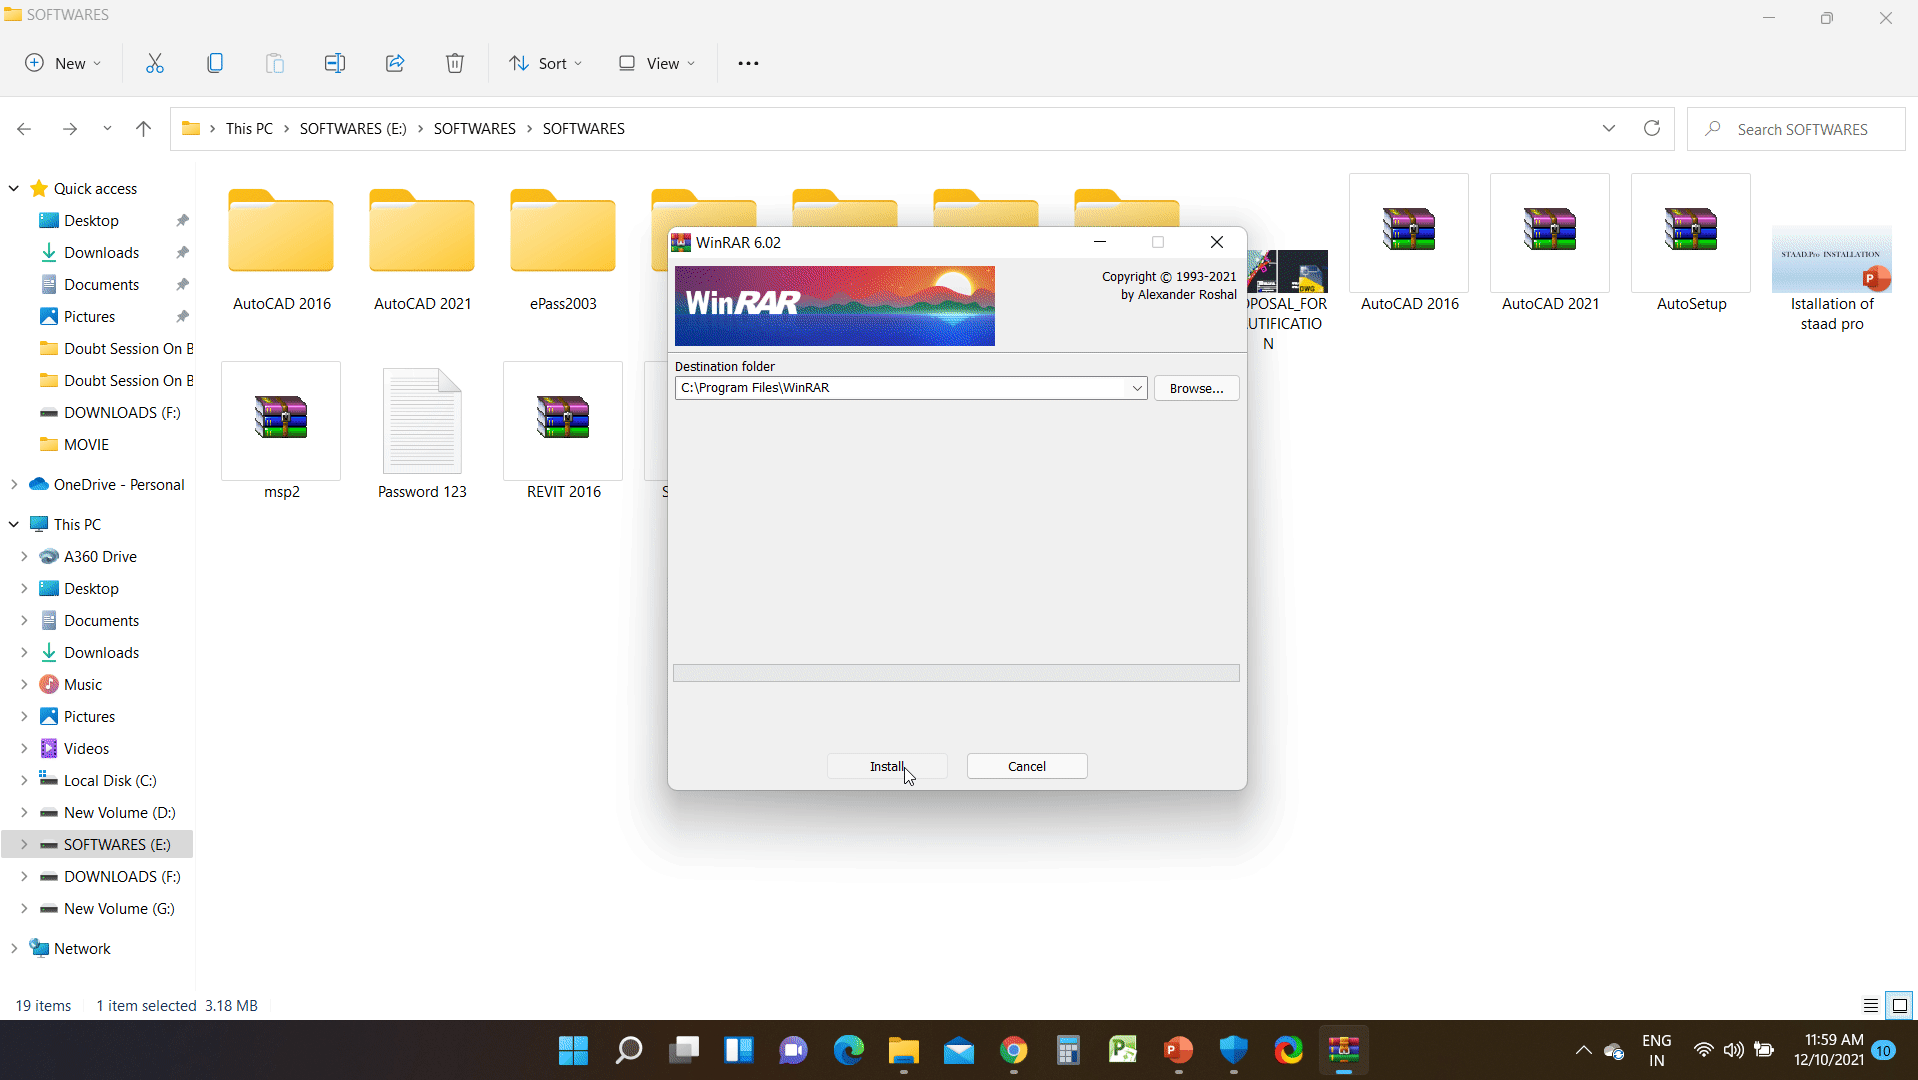Select the AutoCAD 2016 folder
The width and height of the screenshot is (1918, 1080).
(x=281, y=248)
